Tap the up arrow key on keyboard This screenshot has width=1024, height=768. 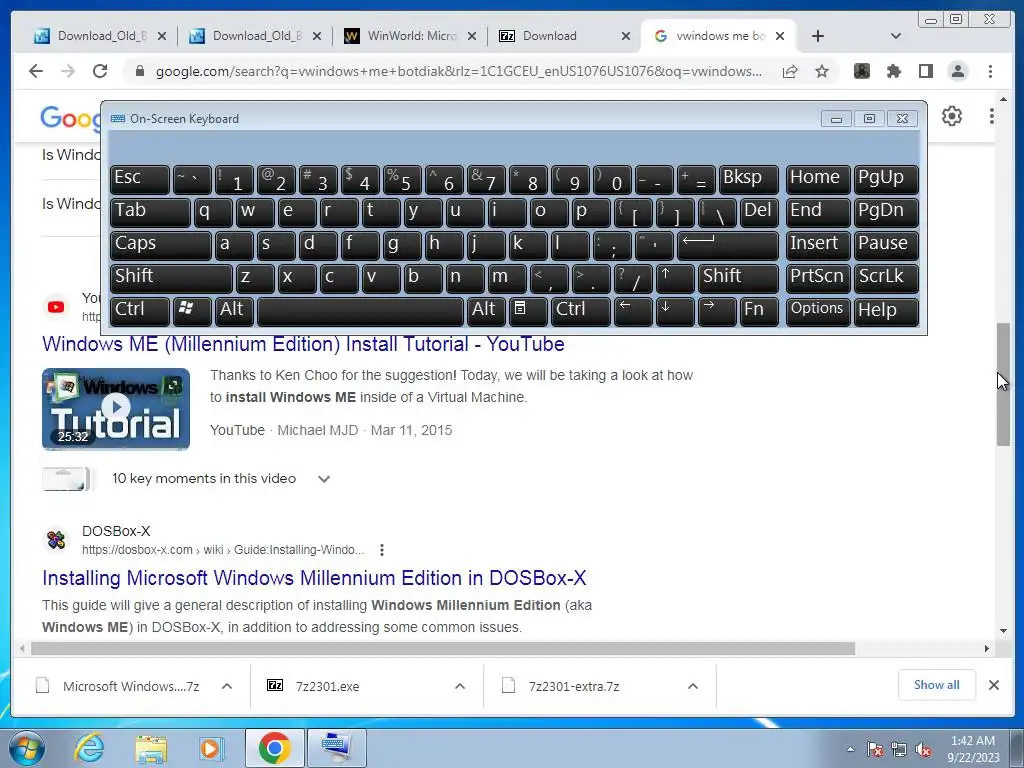pyautogui.click(x=675, y=278)
